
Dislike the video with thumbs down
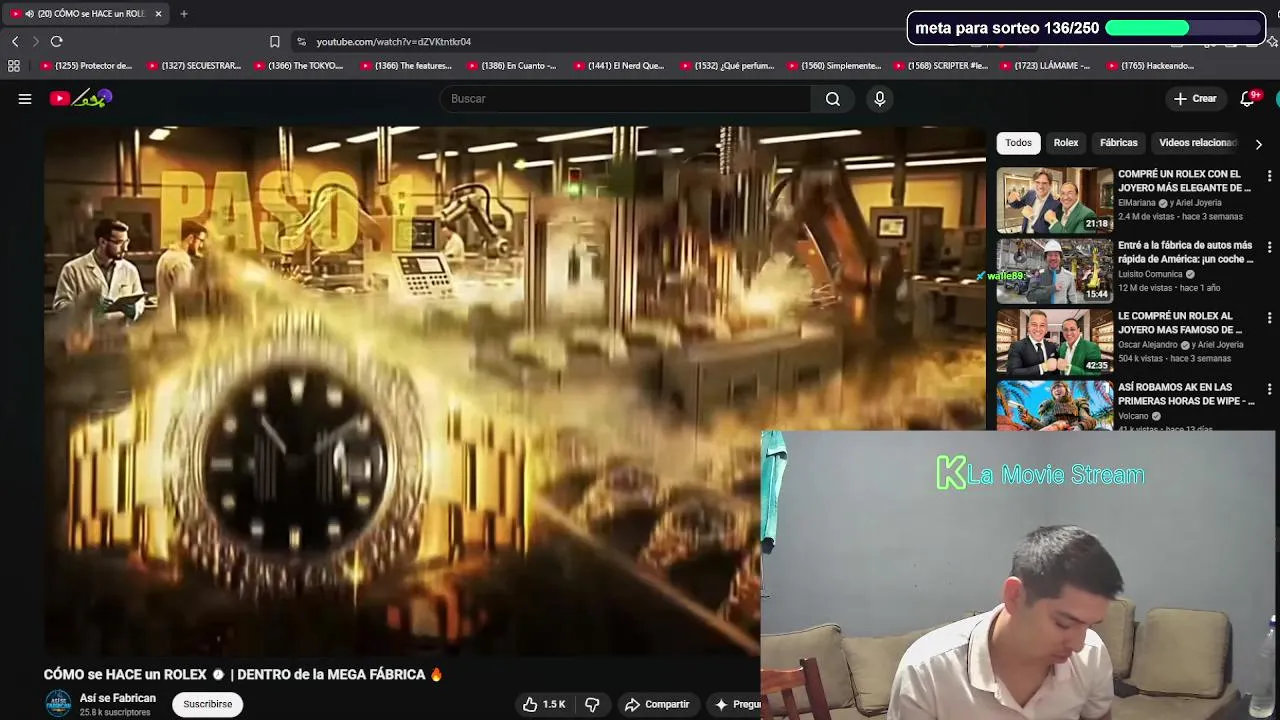[592, 704]
